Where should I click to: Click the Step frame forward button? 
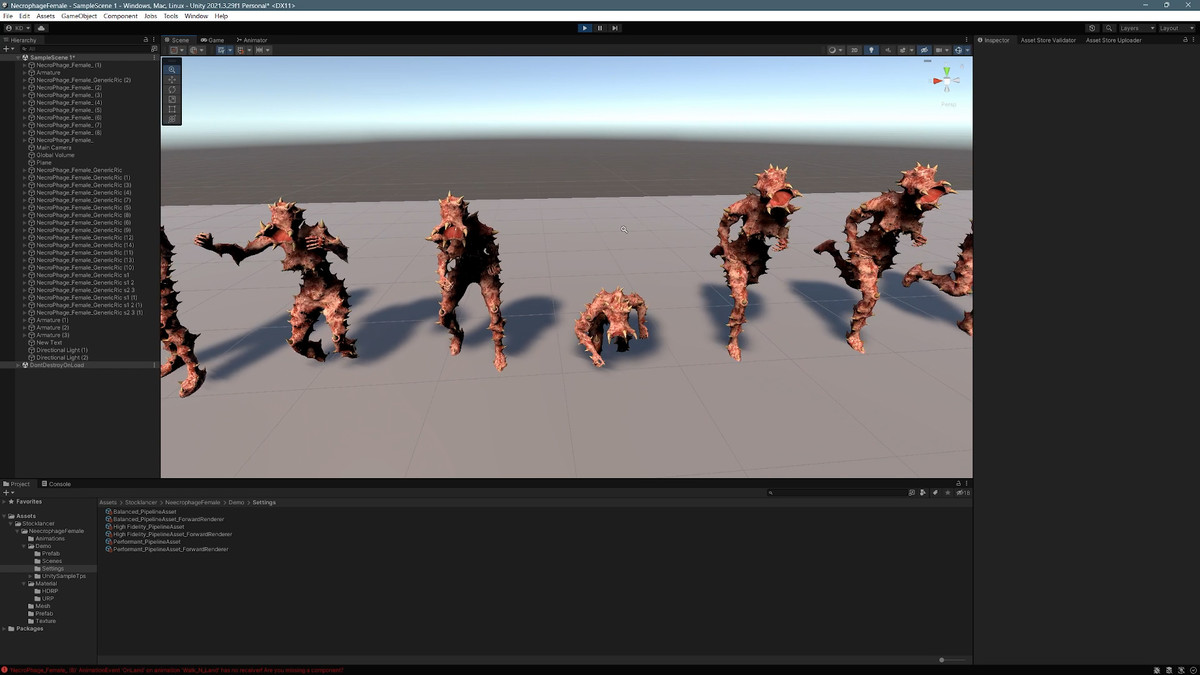point(615,28)
